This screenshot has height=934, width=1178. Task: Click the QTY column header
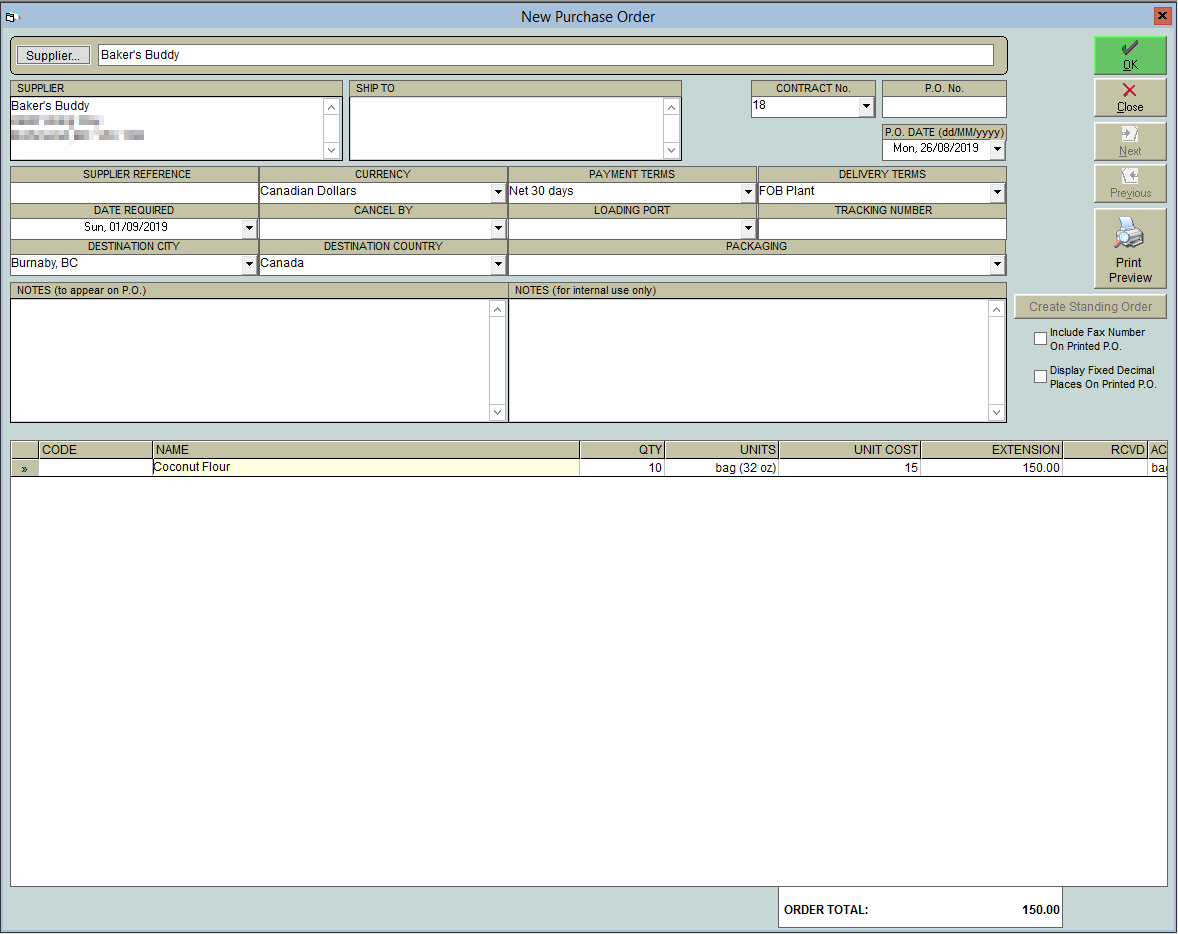tap(622, 449)
